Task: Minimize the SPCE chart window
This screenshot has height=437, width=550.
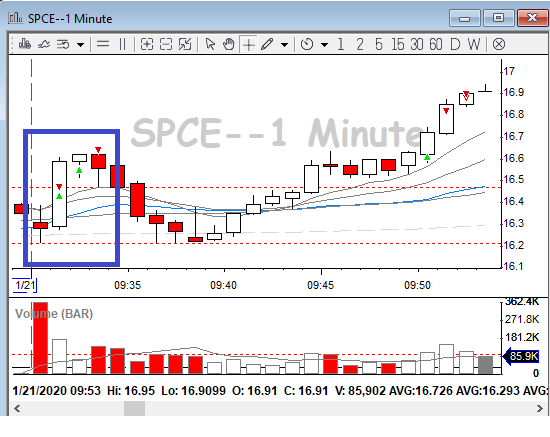Action: click(464, 18)
